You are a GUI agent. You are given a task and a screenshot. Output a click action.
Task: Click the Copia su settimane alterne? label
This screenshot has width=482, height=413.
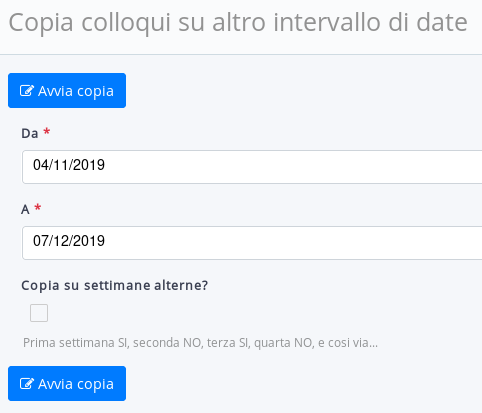pos(115,286)
